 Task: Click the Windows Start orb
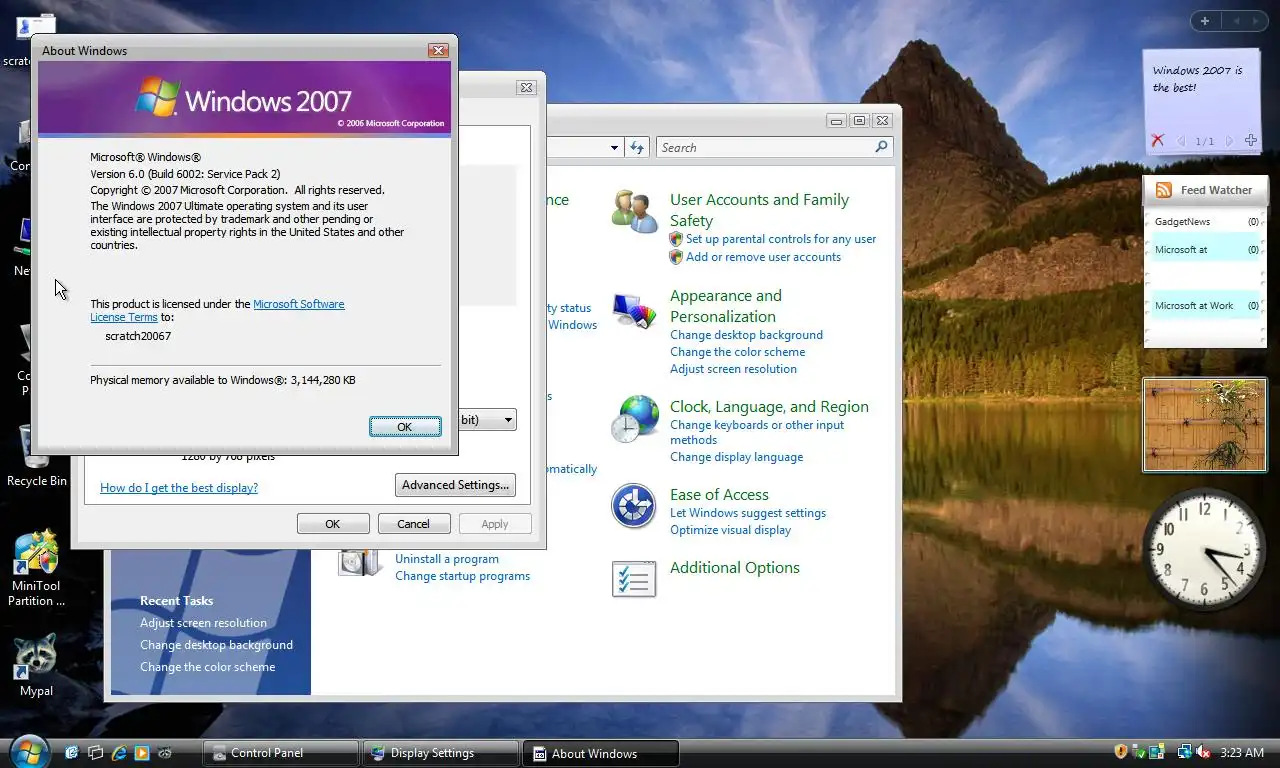[28, 751]
